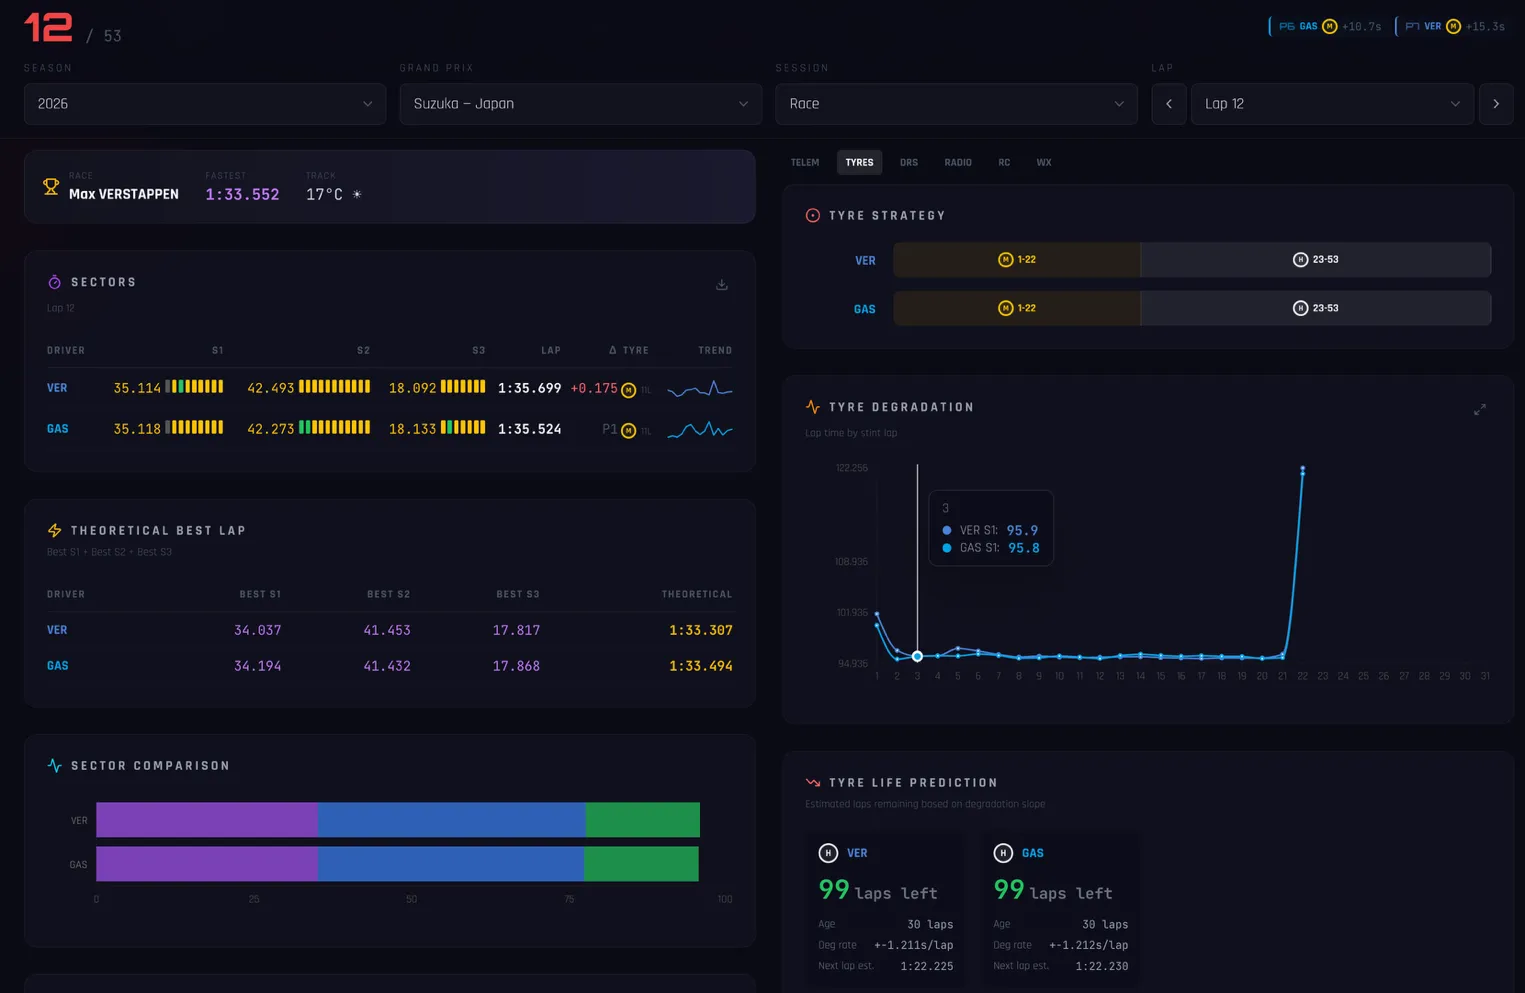Image resolution: width=1525 pixels, height=993 pixels.
Task: Download the Sectors table data
Action: click(722, 285)
